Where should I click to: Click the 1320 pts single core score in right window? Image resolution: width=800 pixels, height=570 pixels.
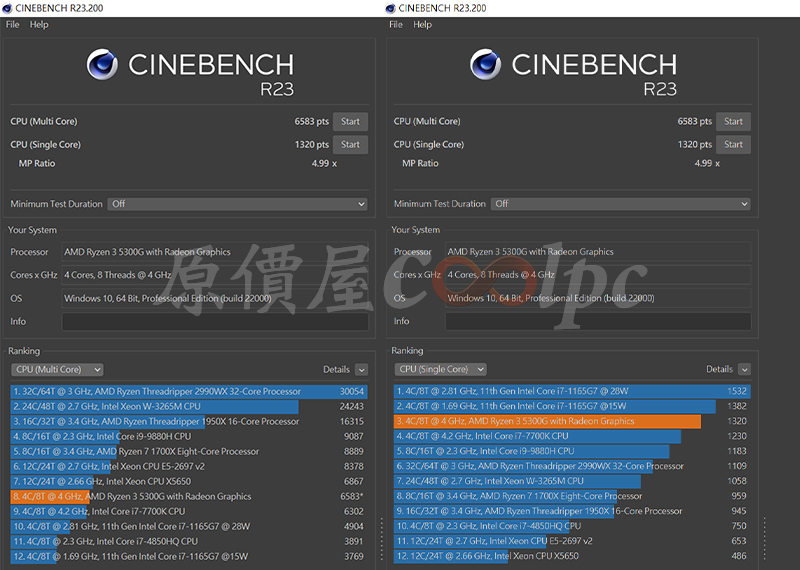(694, 144)
